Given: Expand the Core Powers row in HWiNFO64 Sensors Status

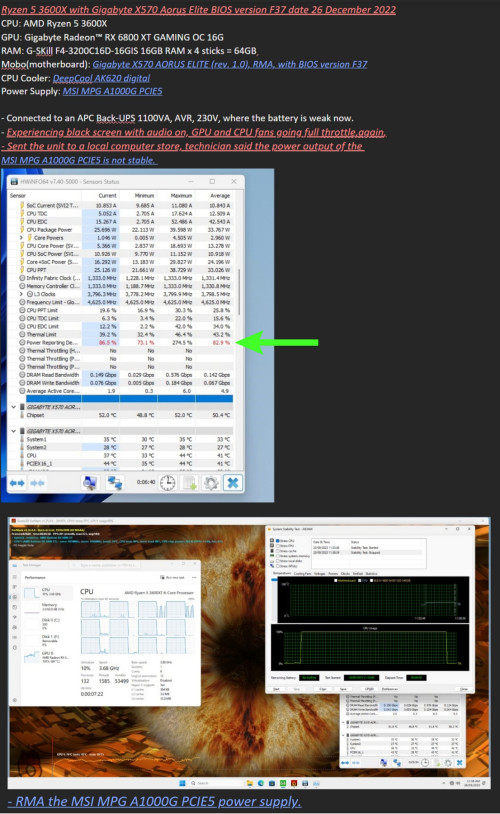Looking at the screenshot, I should [21, 238].
